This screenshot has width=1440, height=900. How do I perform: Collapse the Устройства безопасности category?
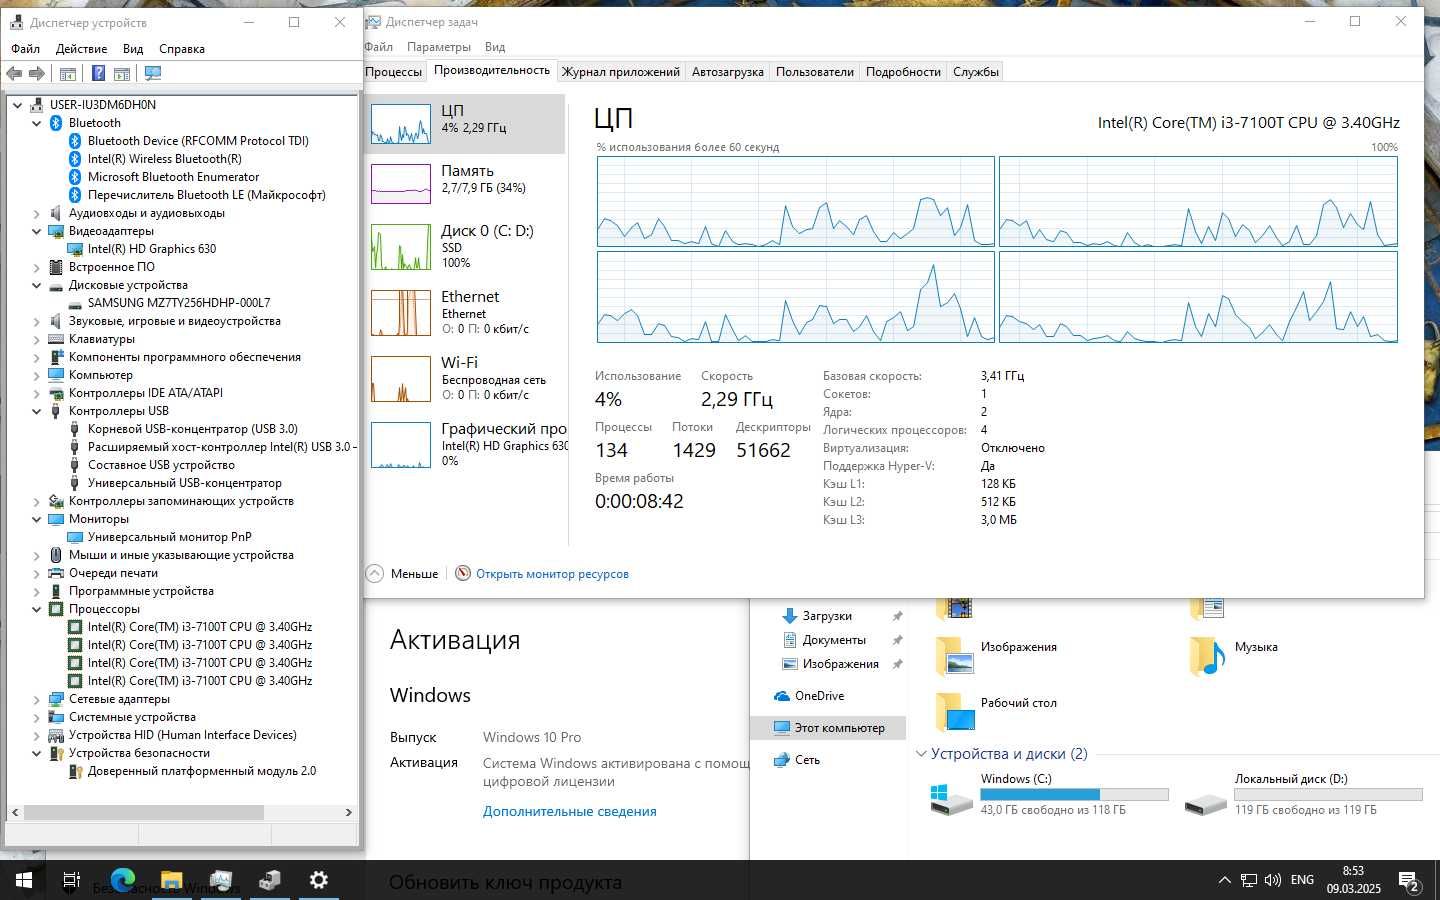pyautogui.click(x=37, y=753)
